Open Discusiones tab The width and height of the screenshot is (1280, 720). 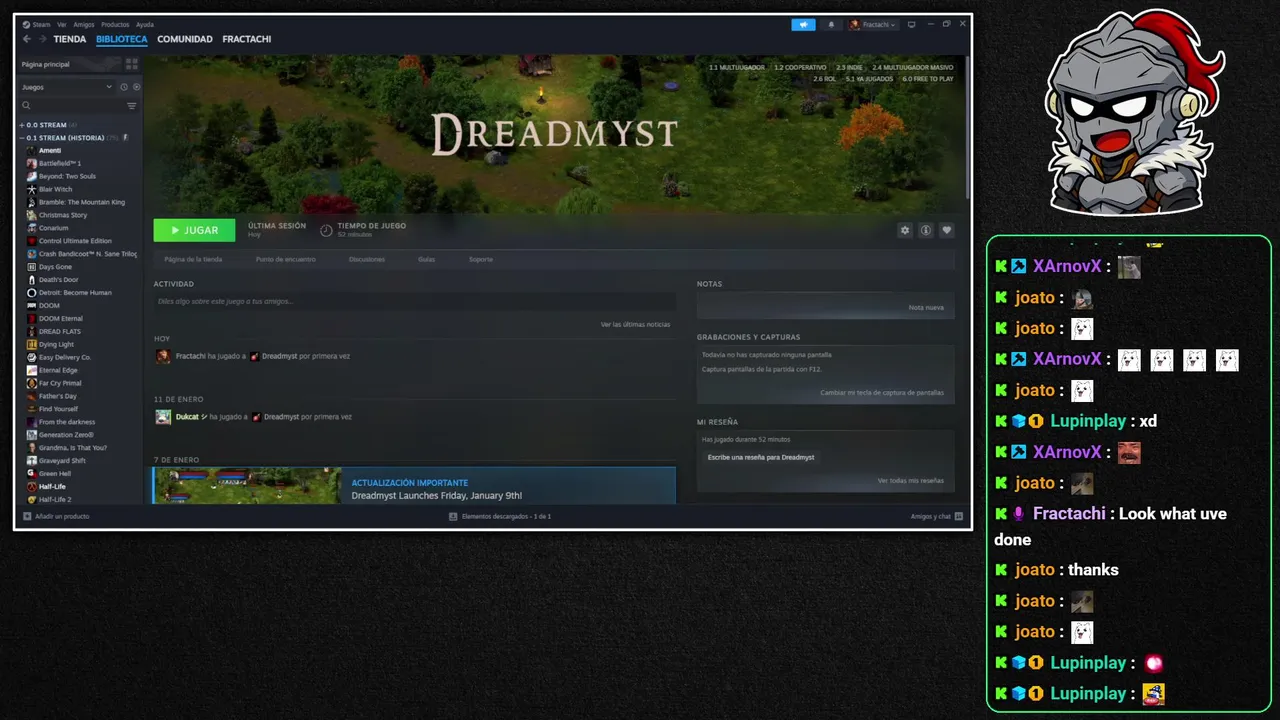coord(367,259)
